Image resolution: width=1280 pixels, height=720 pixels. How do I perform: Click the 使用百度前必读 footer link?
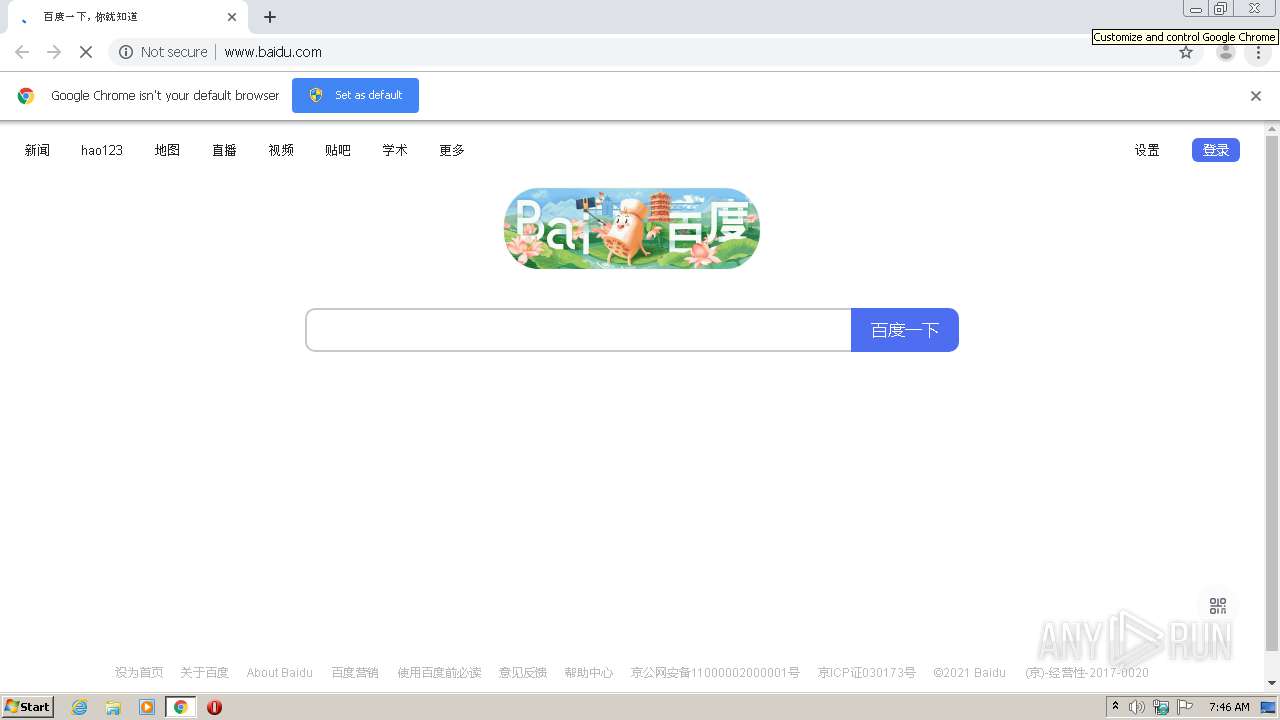439,673
